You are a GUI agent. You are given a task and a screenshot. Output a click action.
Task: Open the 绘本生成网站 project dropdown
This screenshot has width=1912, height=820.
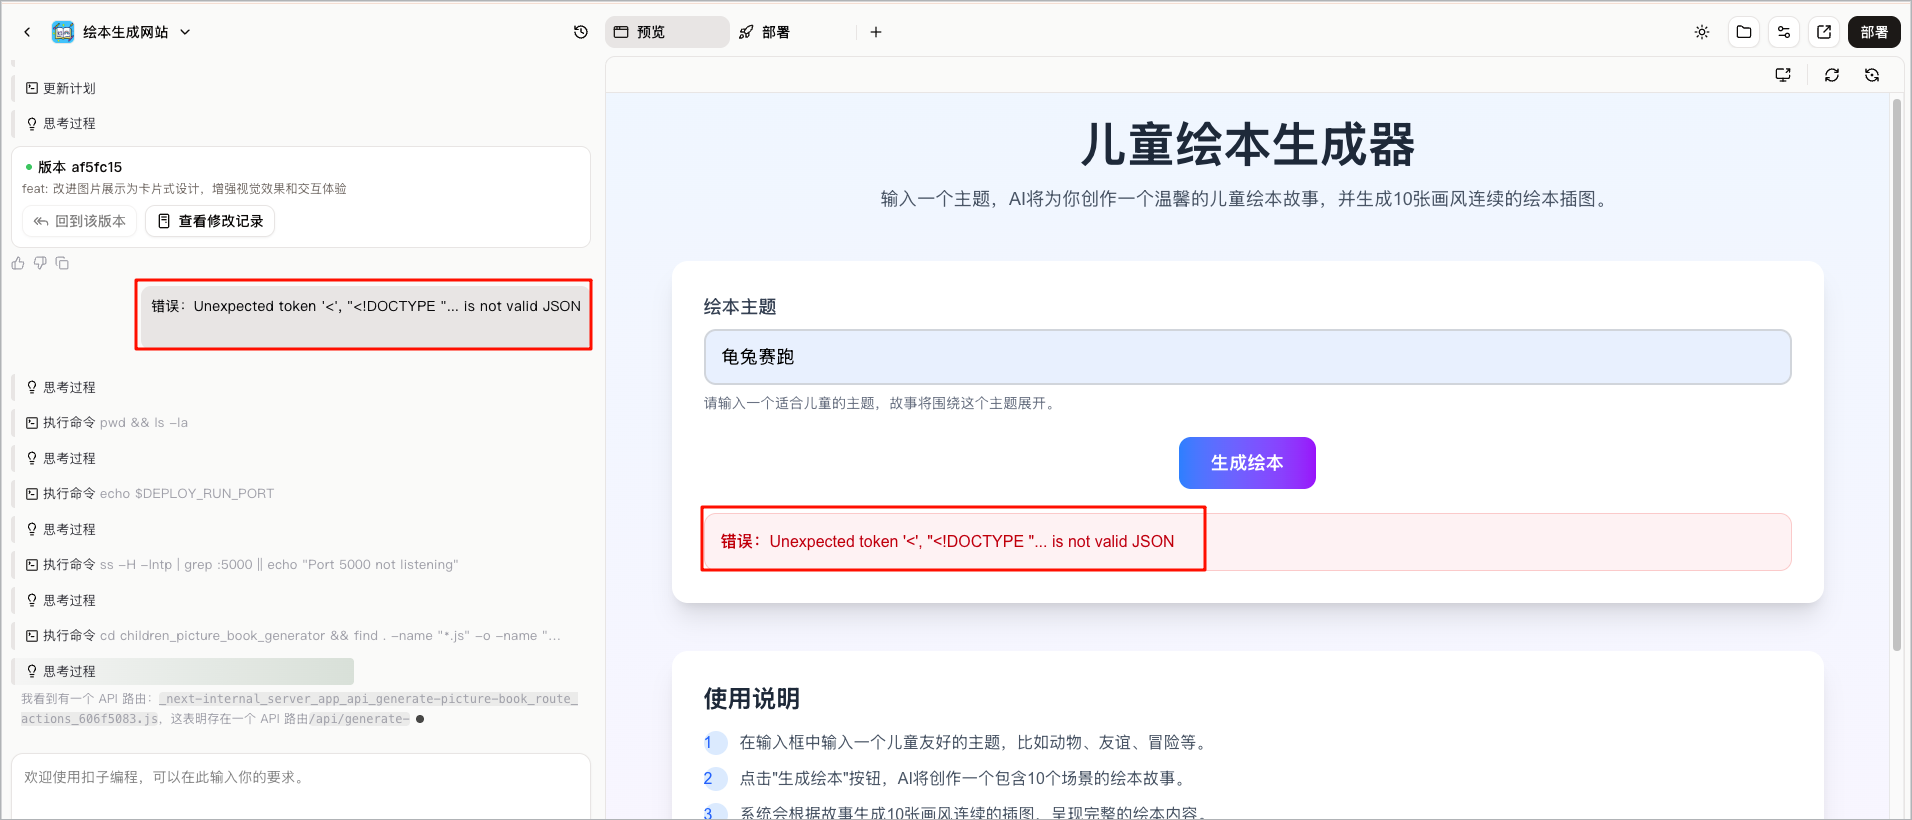(x=185, y=32)
